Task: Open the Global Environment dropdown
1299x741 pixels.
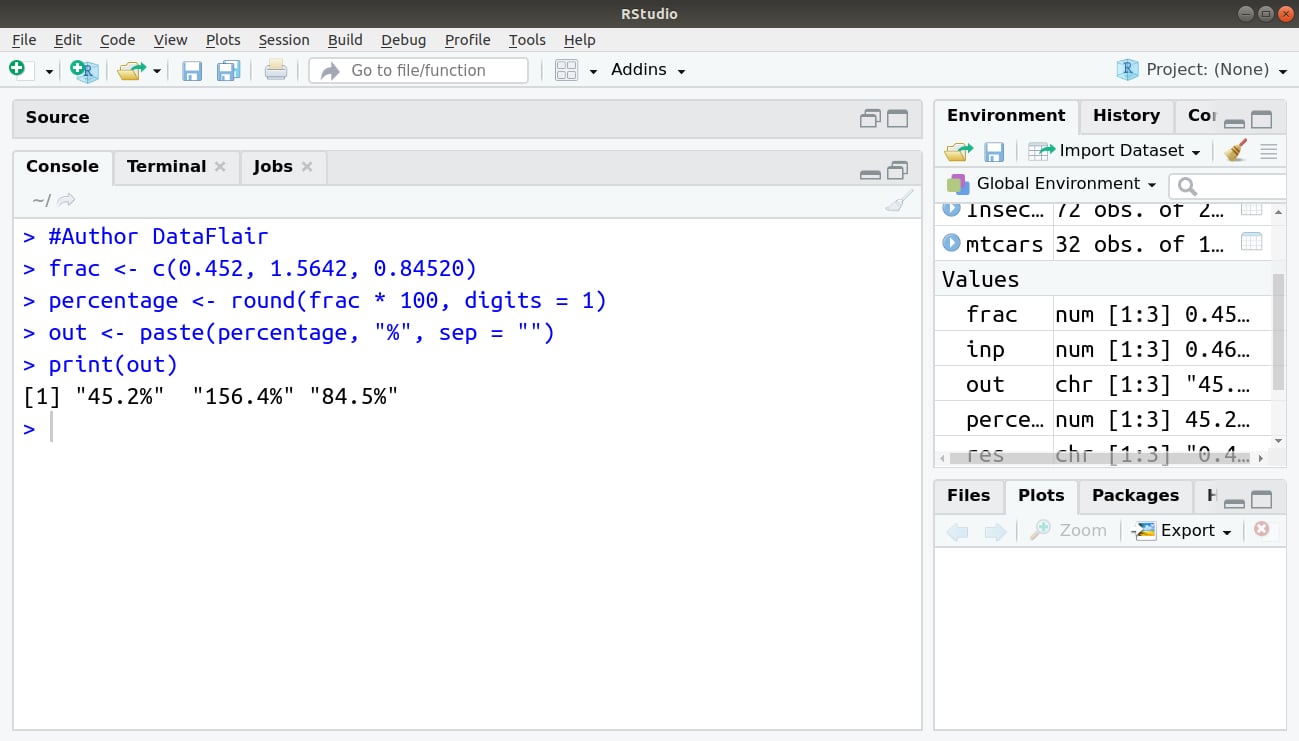Action: (x=1052, y=184)
